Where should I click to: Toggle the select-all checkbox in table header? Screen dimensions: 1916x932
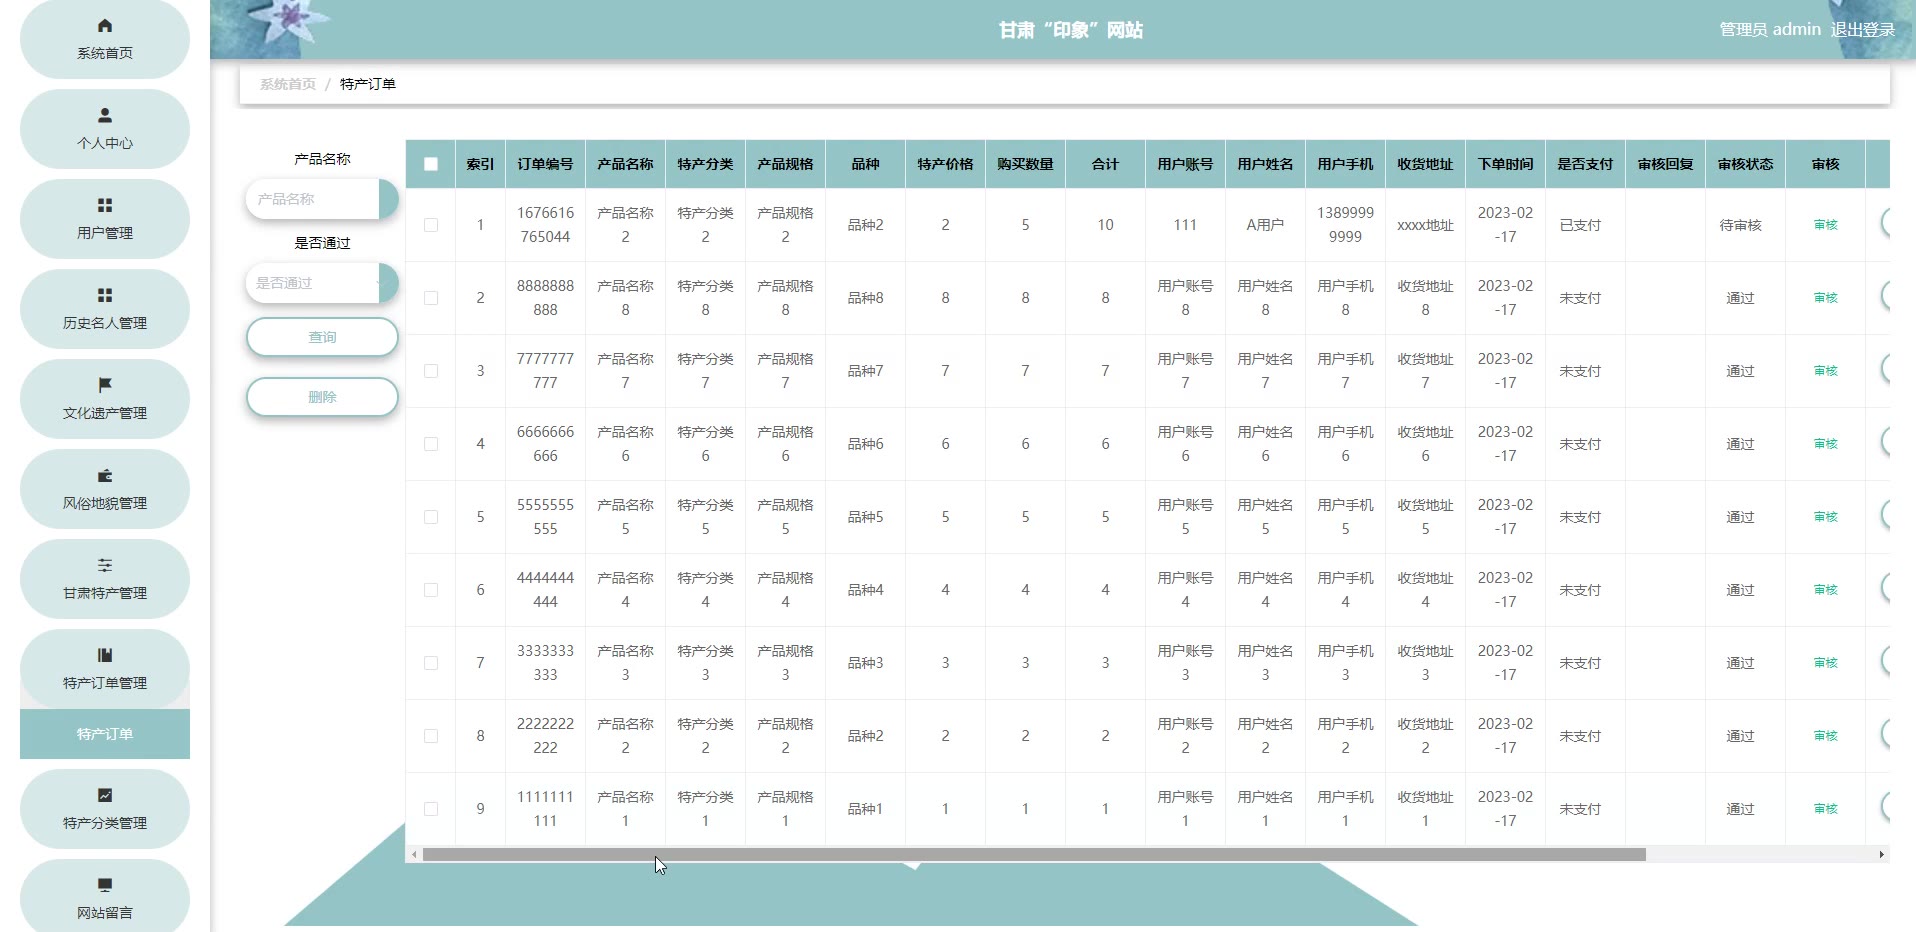pos(431,164)
